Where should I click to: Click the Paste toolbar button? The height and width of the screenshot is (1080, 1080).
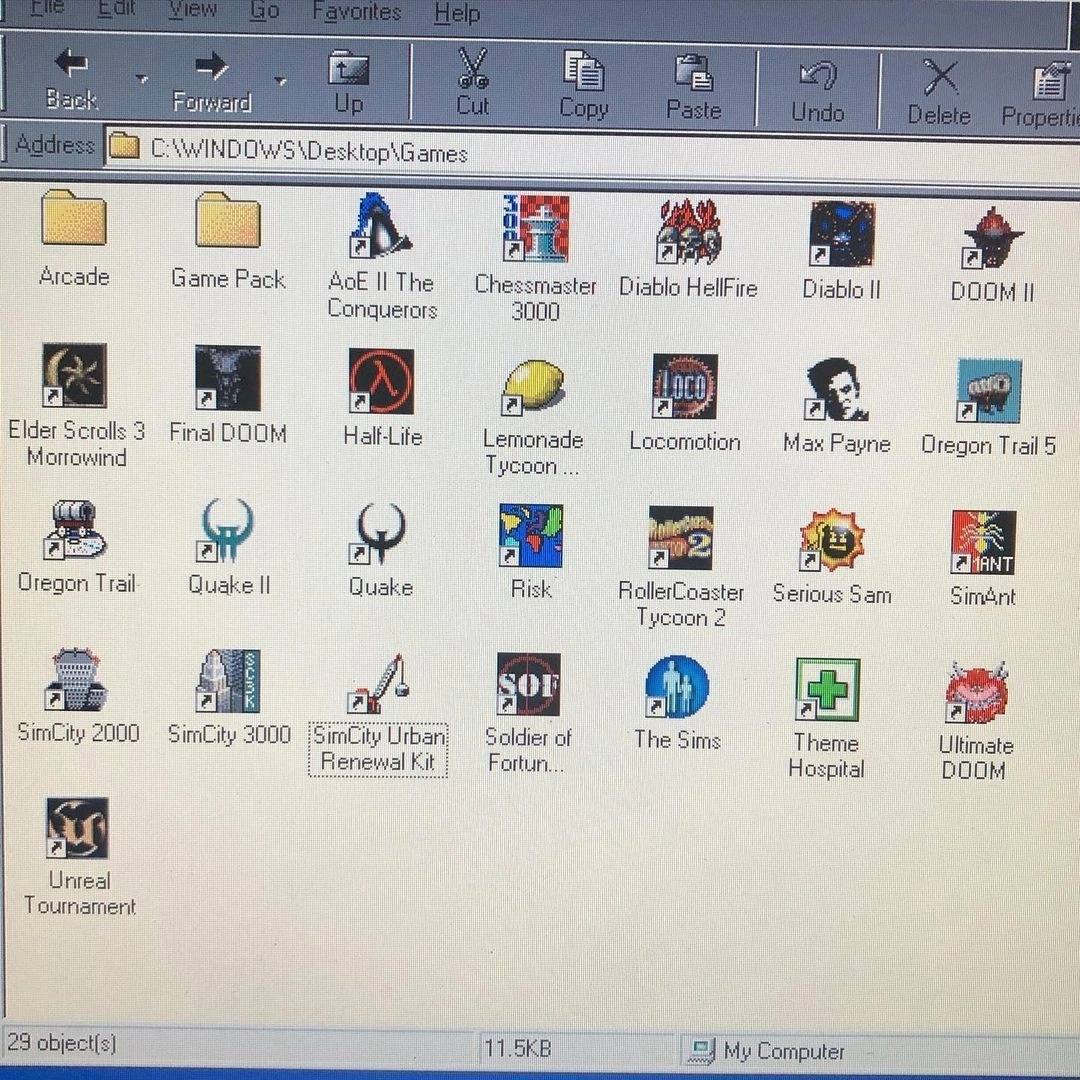click(x=694, y=87)
